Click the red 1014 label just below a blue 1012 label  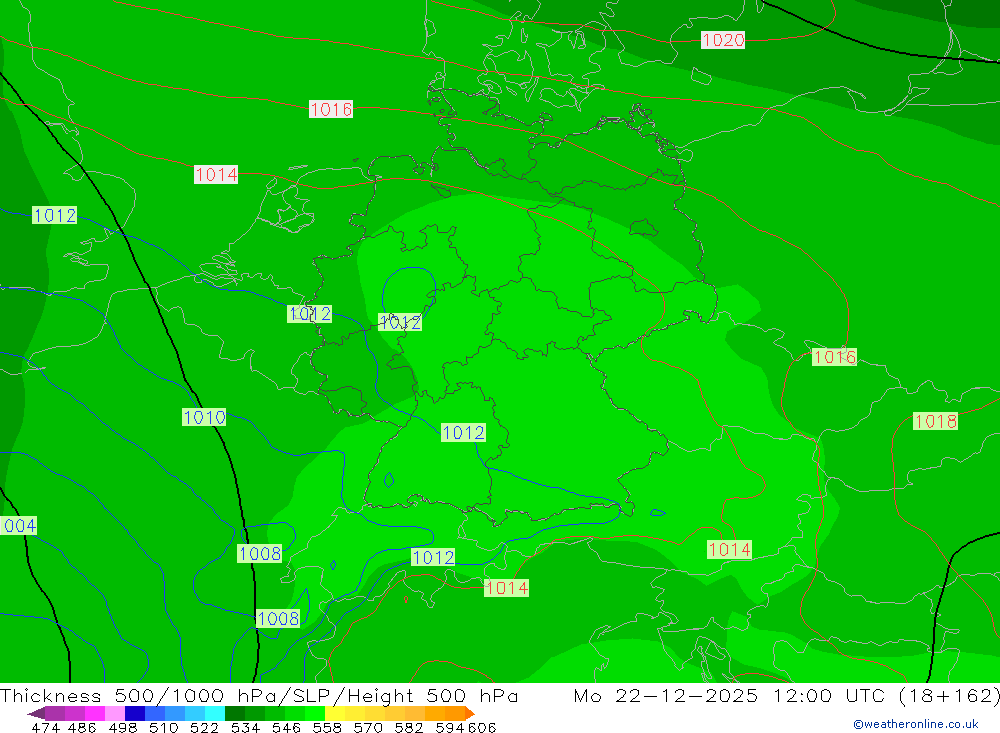click(x=506, y=588)
